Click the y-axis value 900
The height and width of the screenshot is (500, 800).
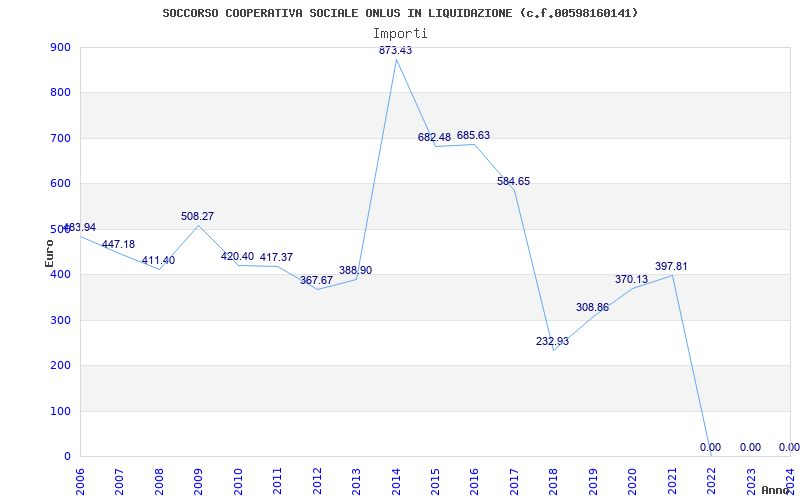click(x=60, y=47)
